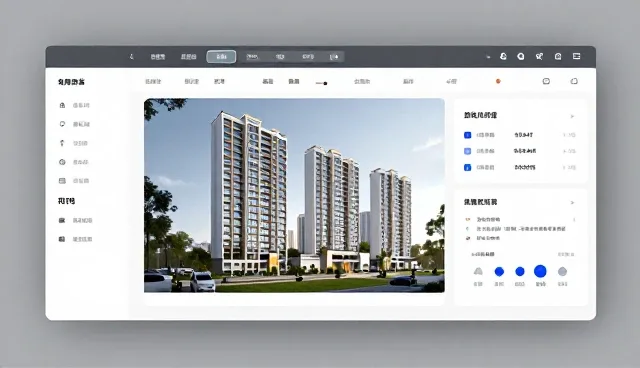Click the slider handle in the secondary navigation row
The width and height of the screenshot is (640, 368).
[x=325, y=83]
